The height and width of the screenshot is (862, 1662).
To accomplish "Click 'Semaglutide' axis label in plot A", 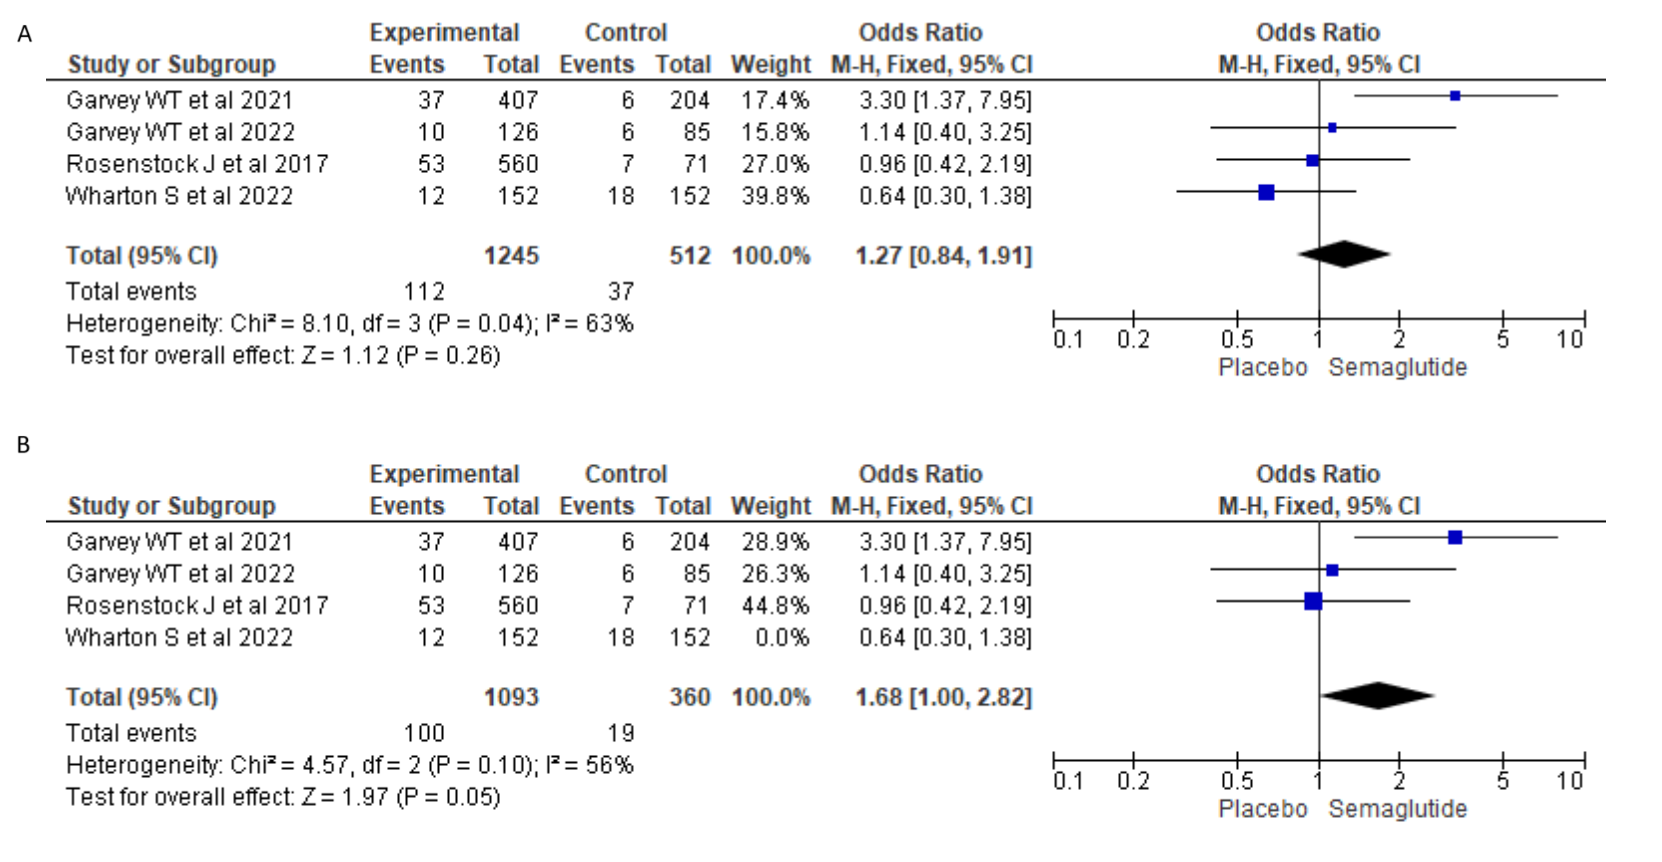I will (x=1397, y=367).
